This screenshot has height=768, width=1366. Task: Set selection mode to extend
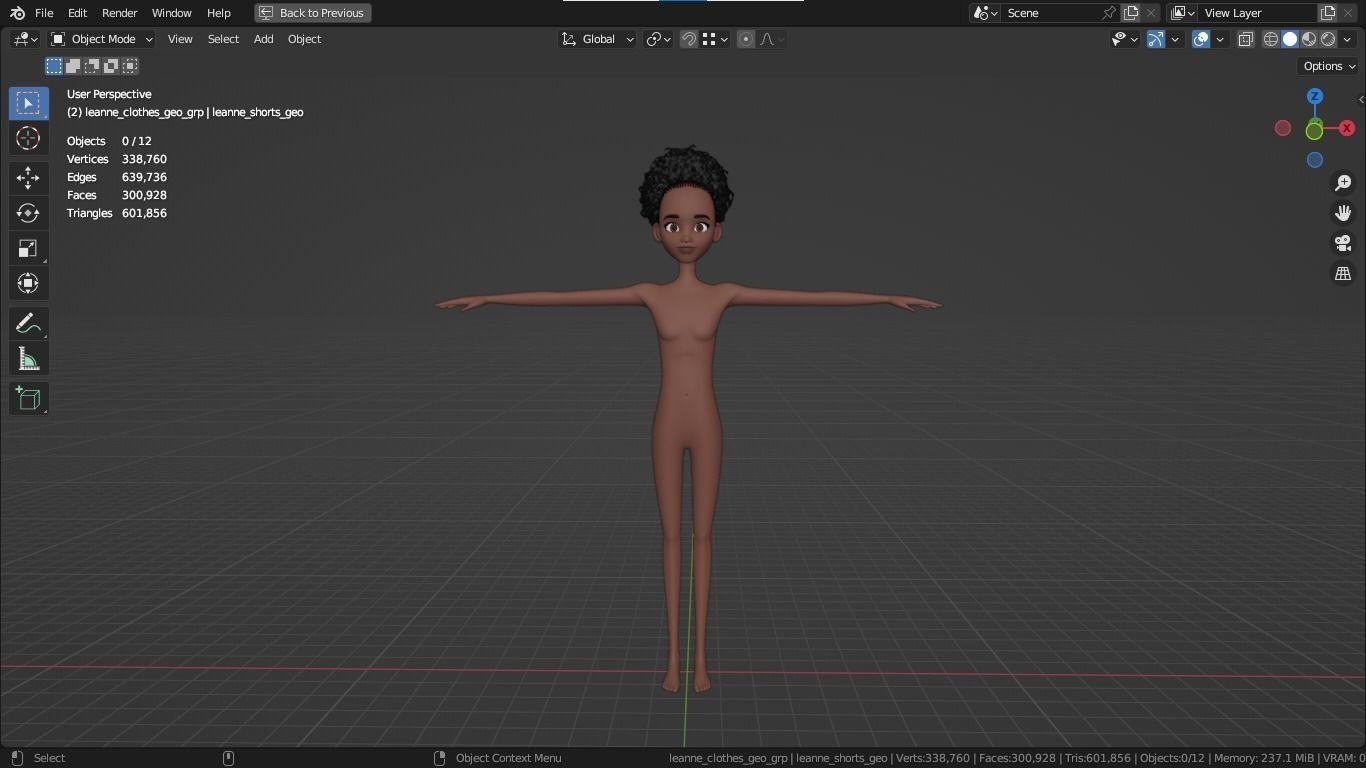click(73, 66)
